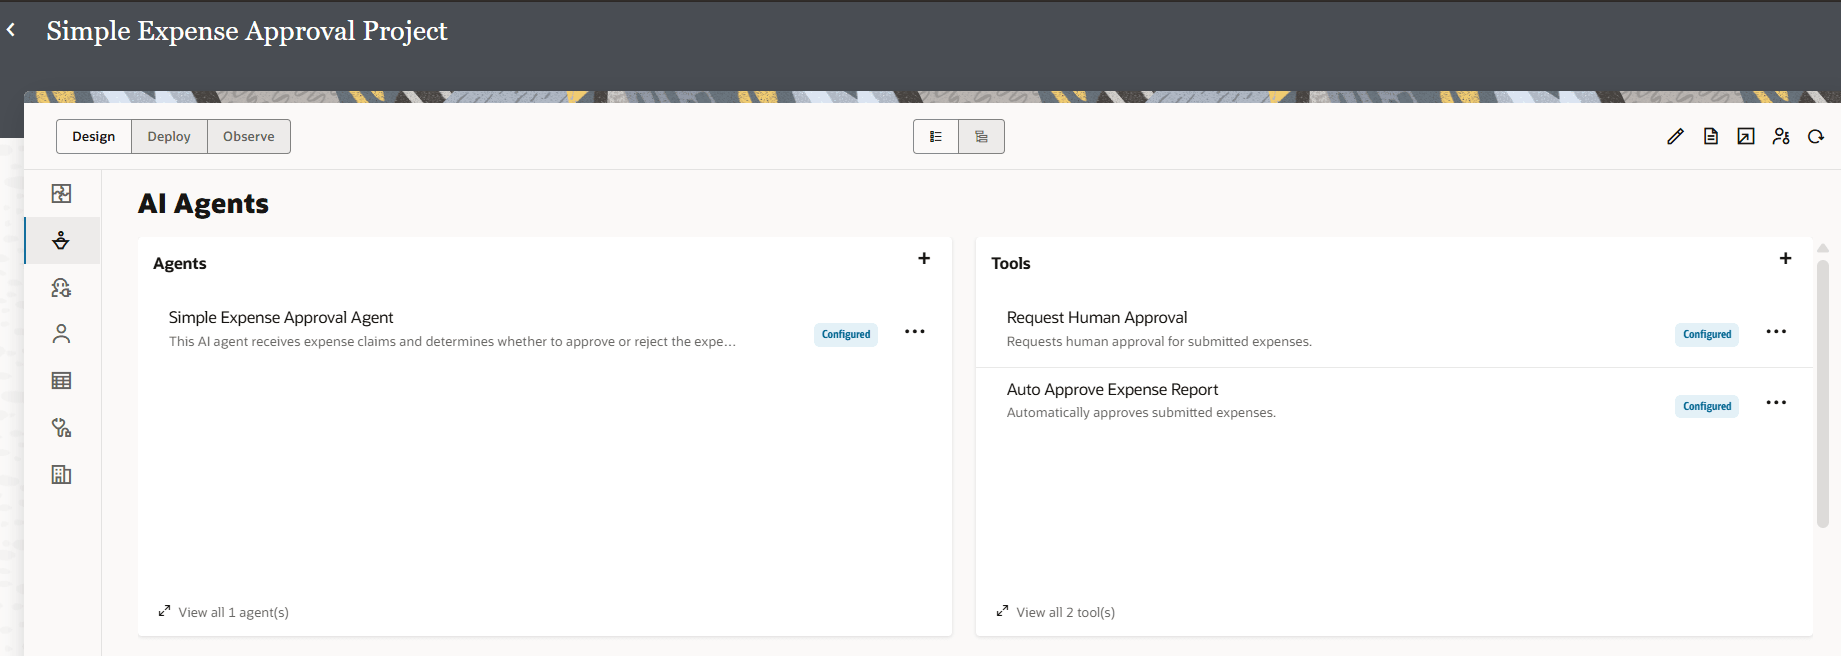Click the Tools panel vertical scrollbar
The width and height of the screenshot is (1841, 656).
tap(1822, 390)
